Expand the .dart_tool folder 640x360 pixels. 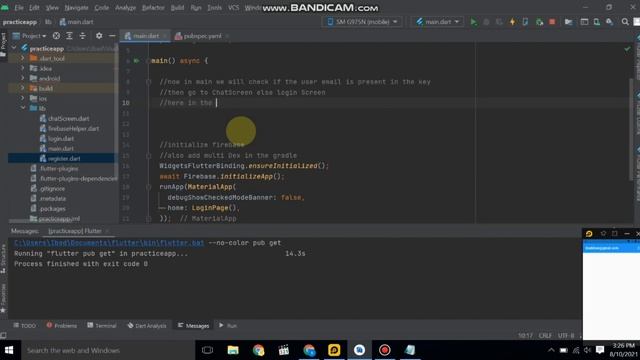pyautogui.click(x=23, y=58)
